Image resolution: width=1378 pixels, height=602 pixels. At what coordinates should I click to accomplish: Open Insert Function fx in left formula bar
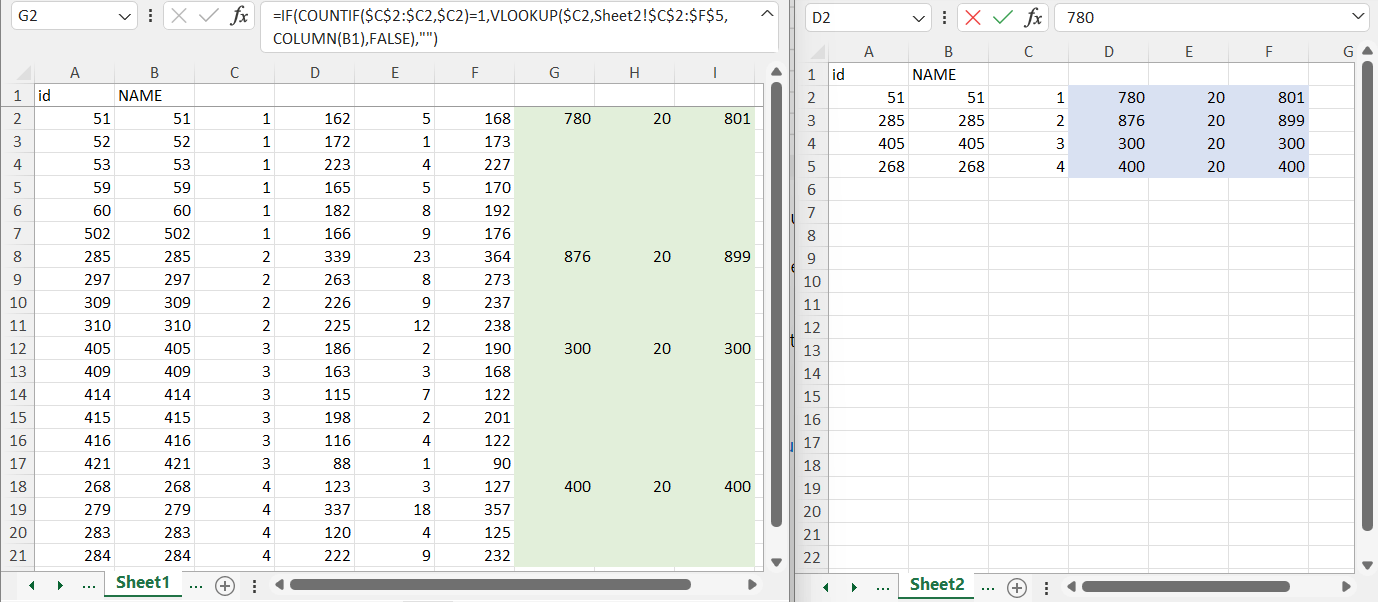point(239,16)
